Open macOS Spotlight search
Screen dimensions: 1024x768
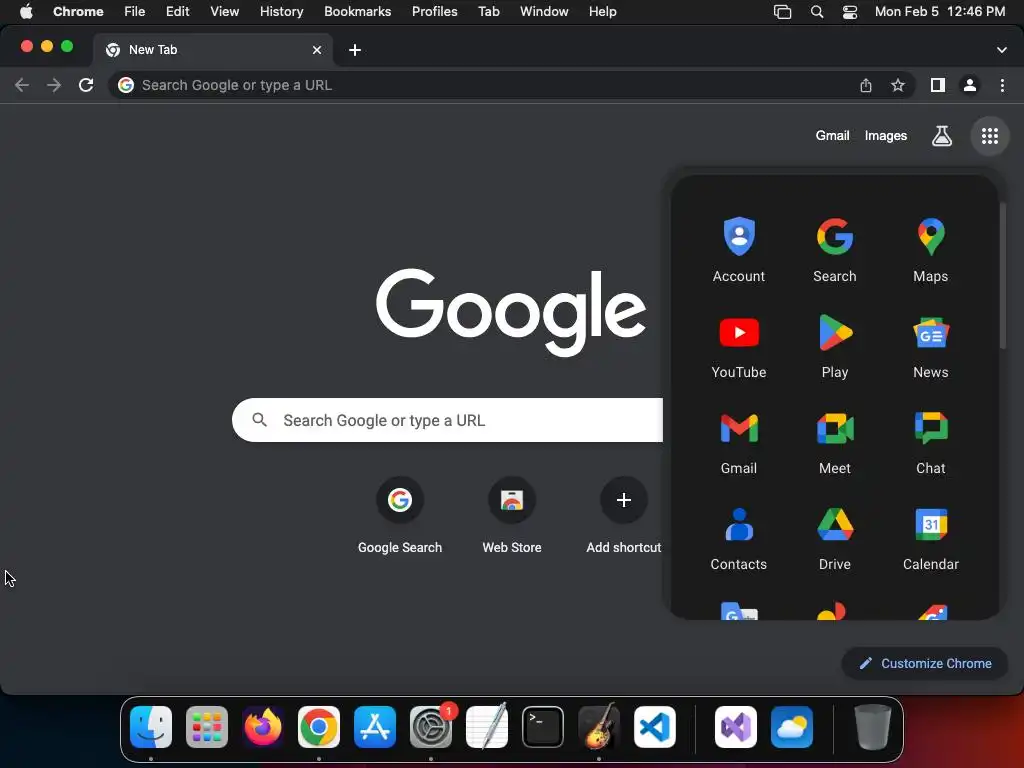816,12
